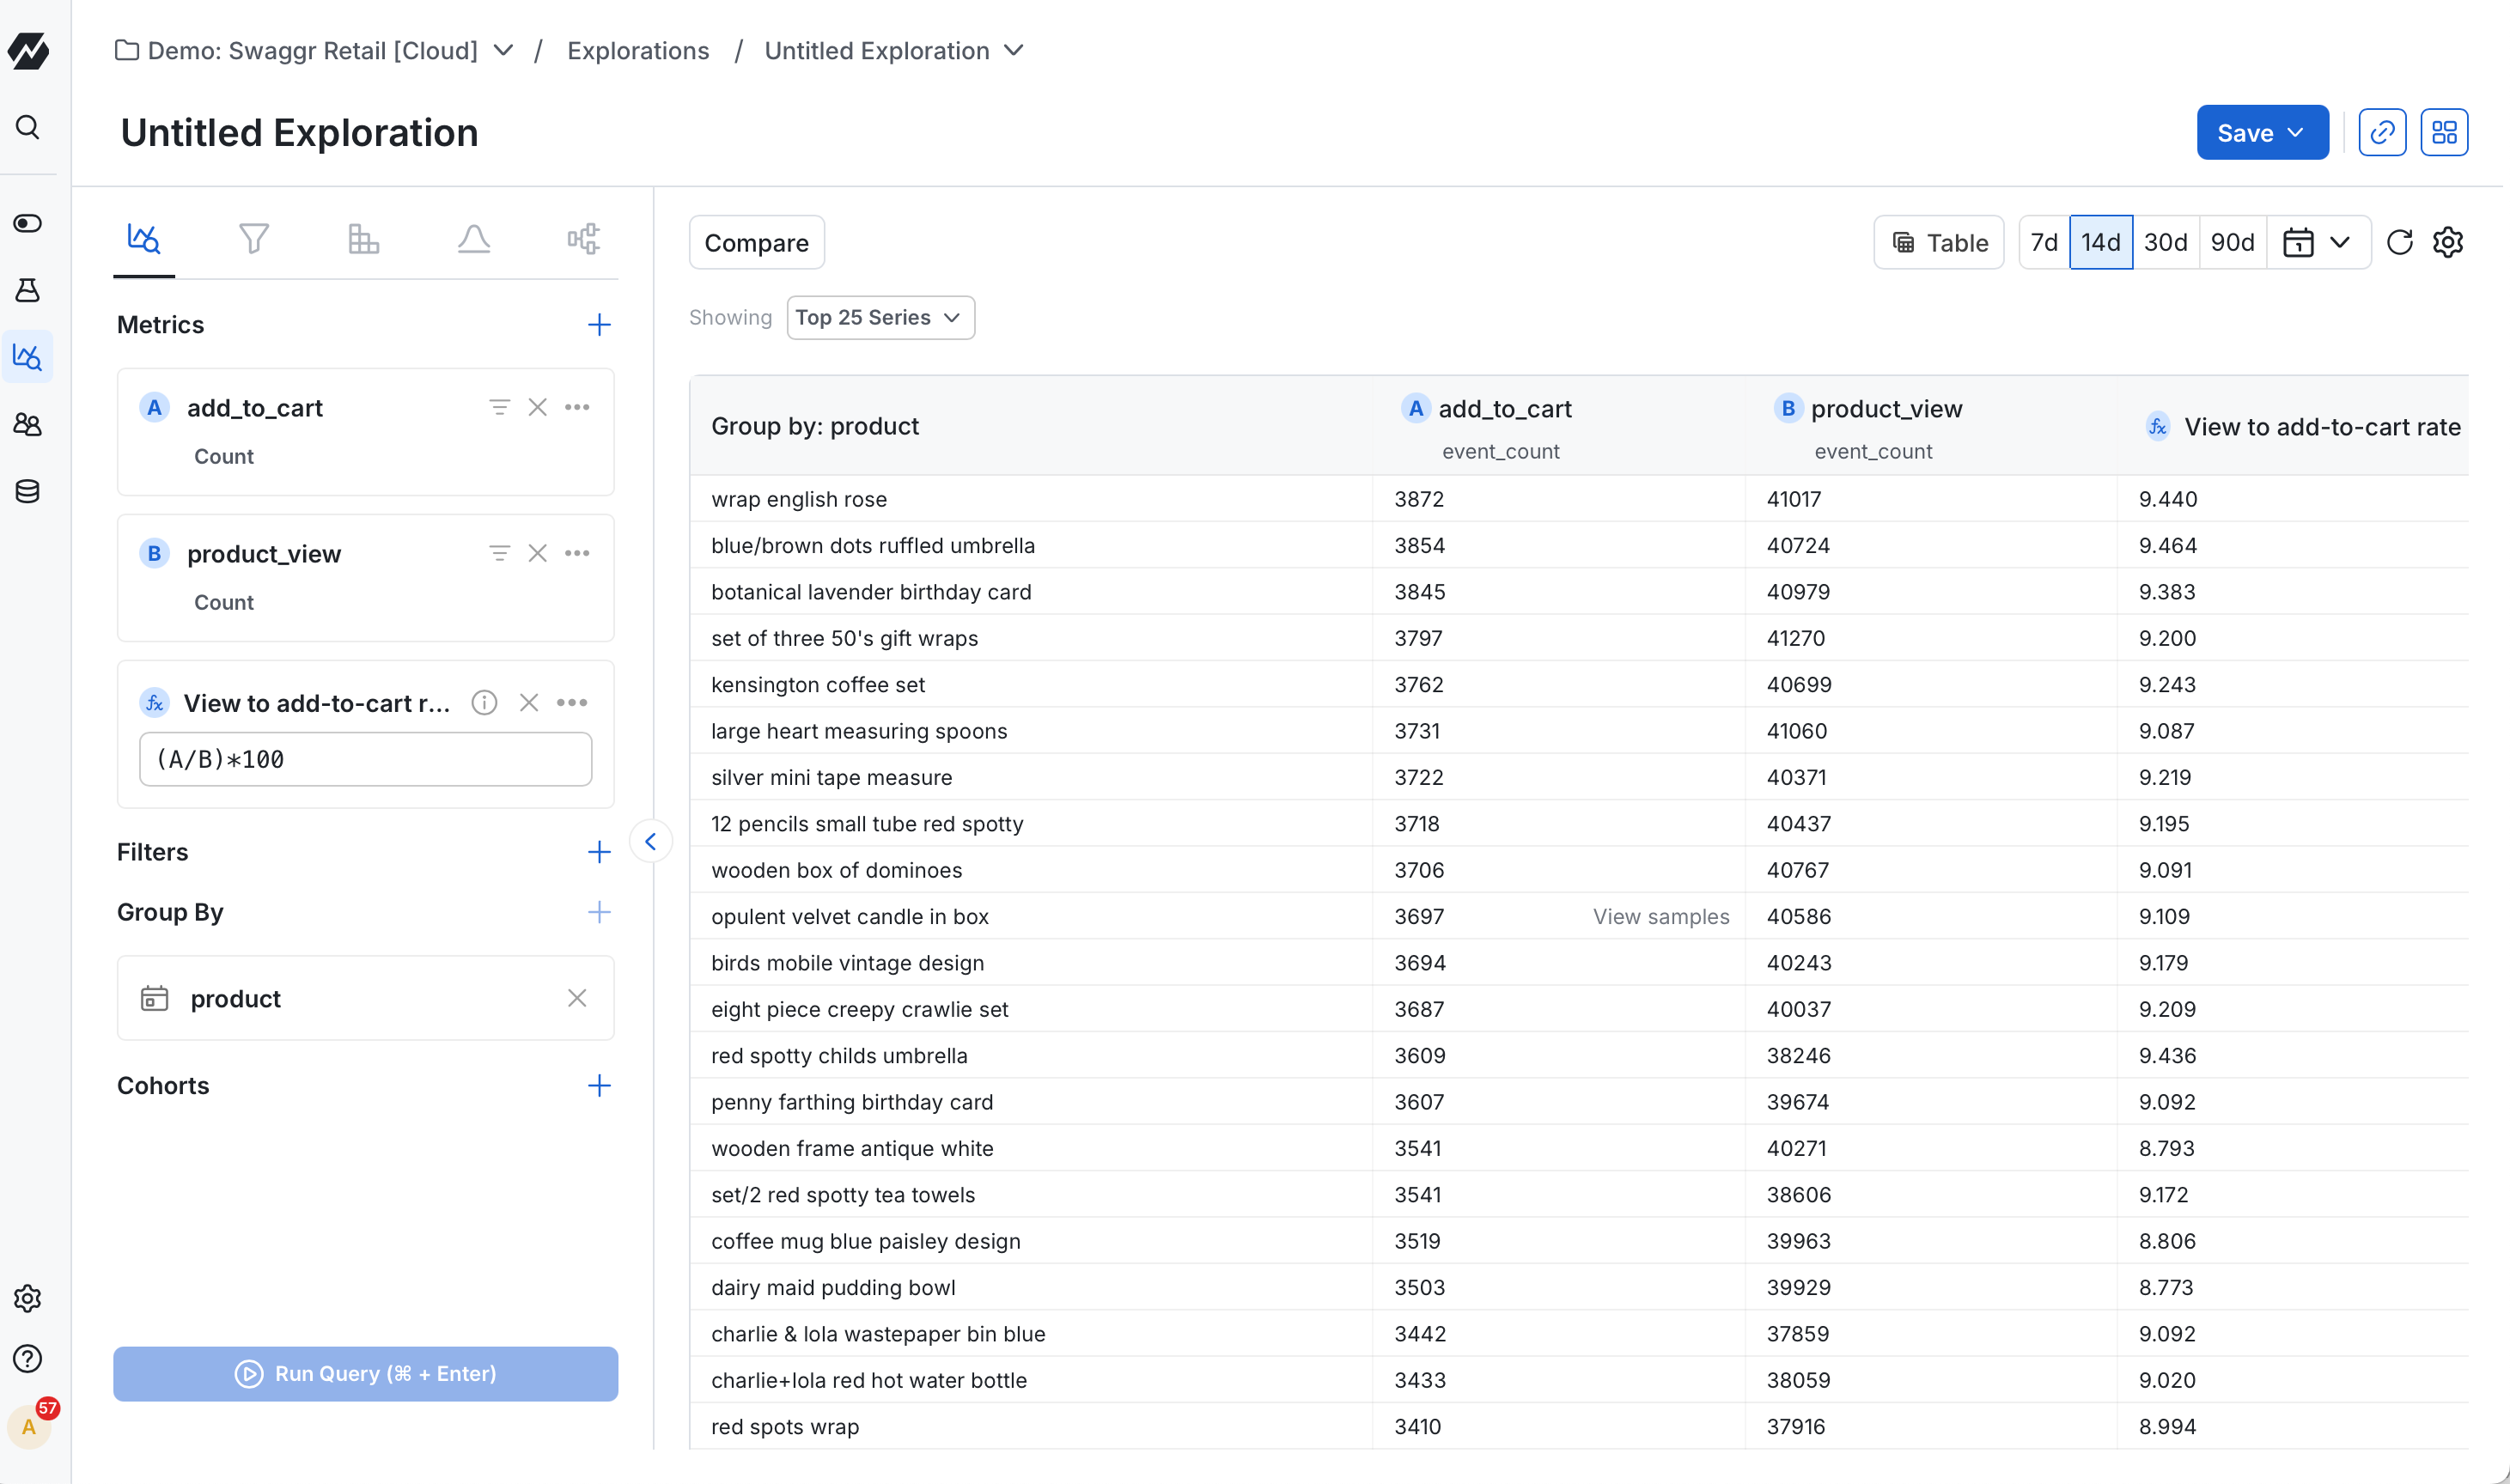Open chart settings gear icon
This screenshot has height=1484, width=2510.
(2447, 243)
